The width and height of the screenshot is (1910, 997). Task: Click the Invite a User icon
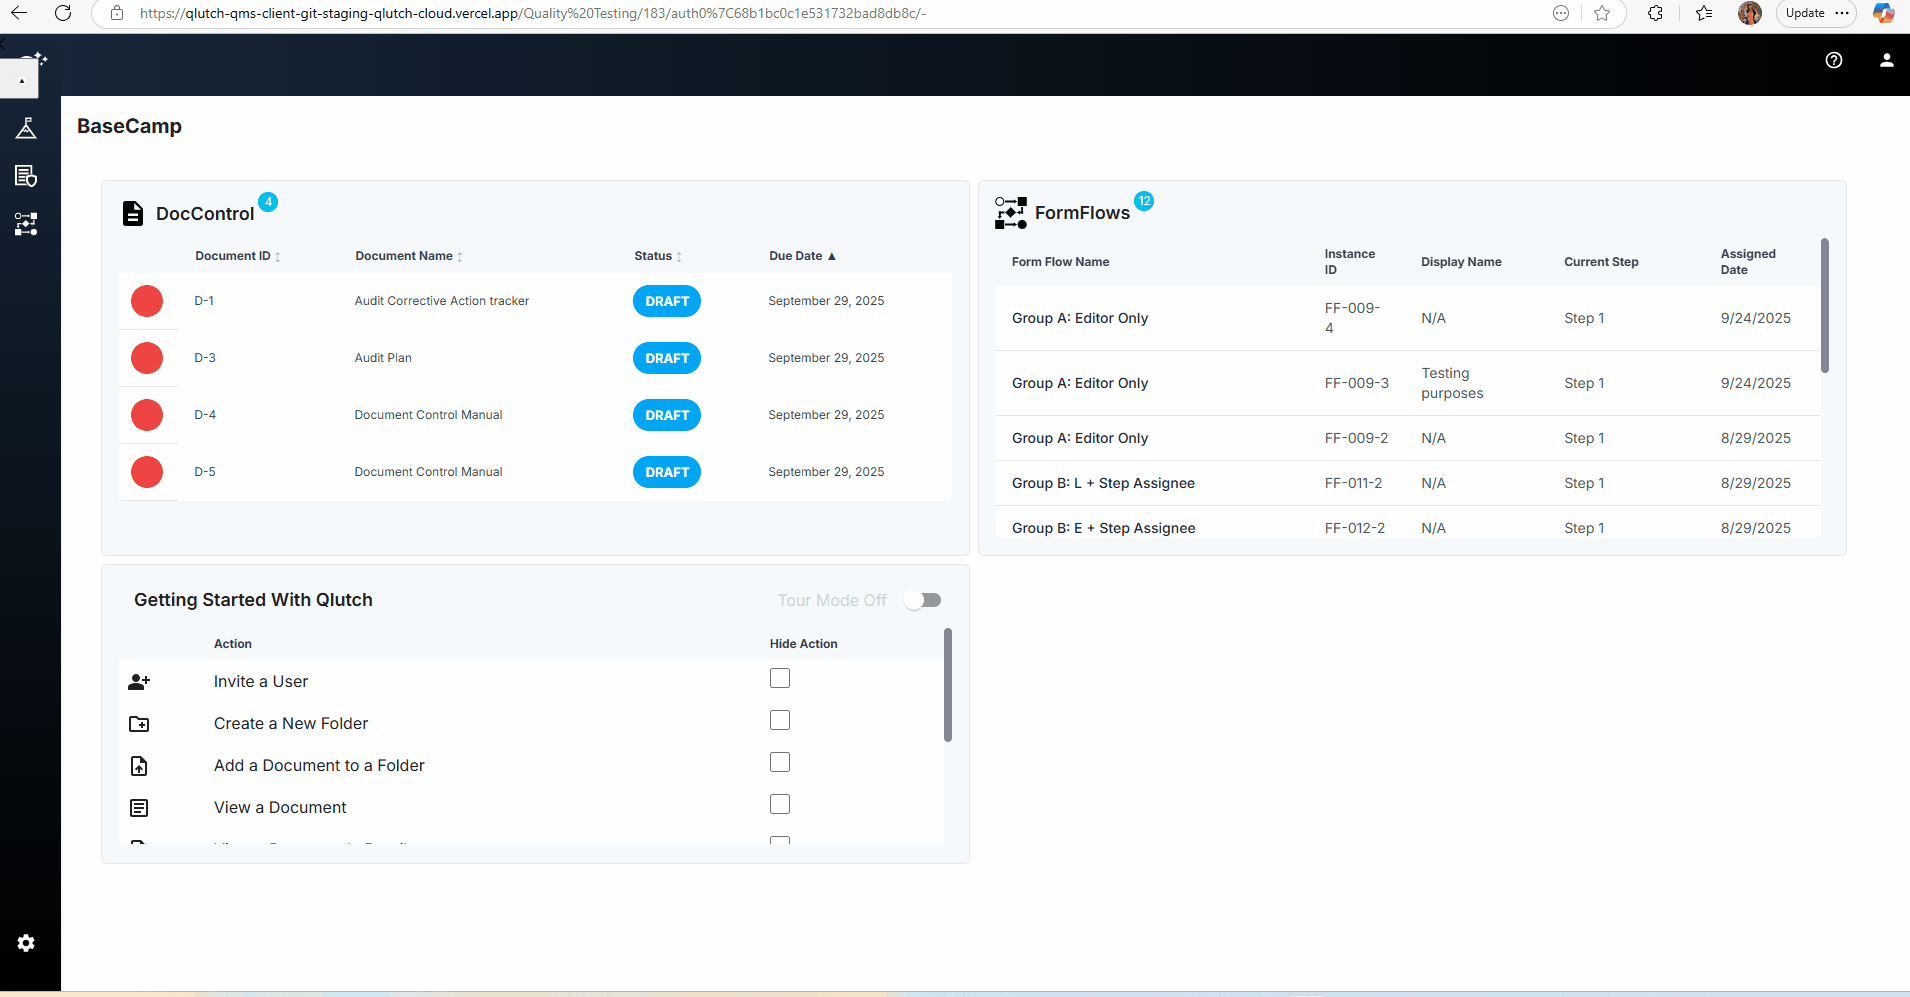coord(139,682)
